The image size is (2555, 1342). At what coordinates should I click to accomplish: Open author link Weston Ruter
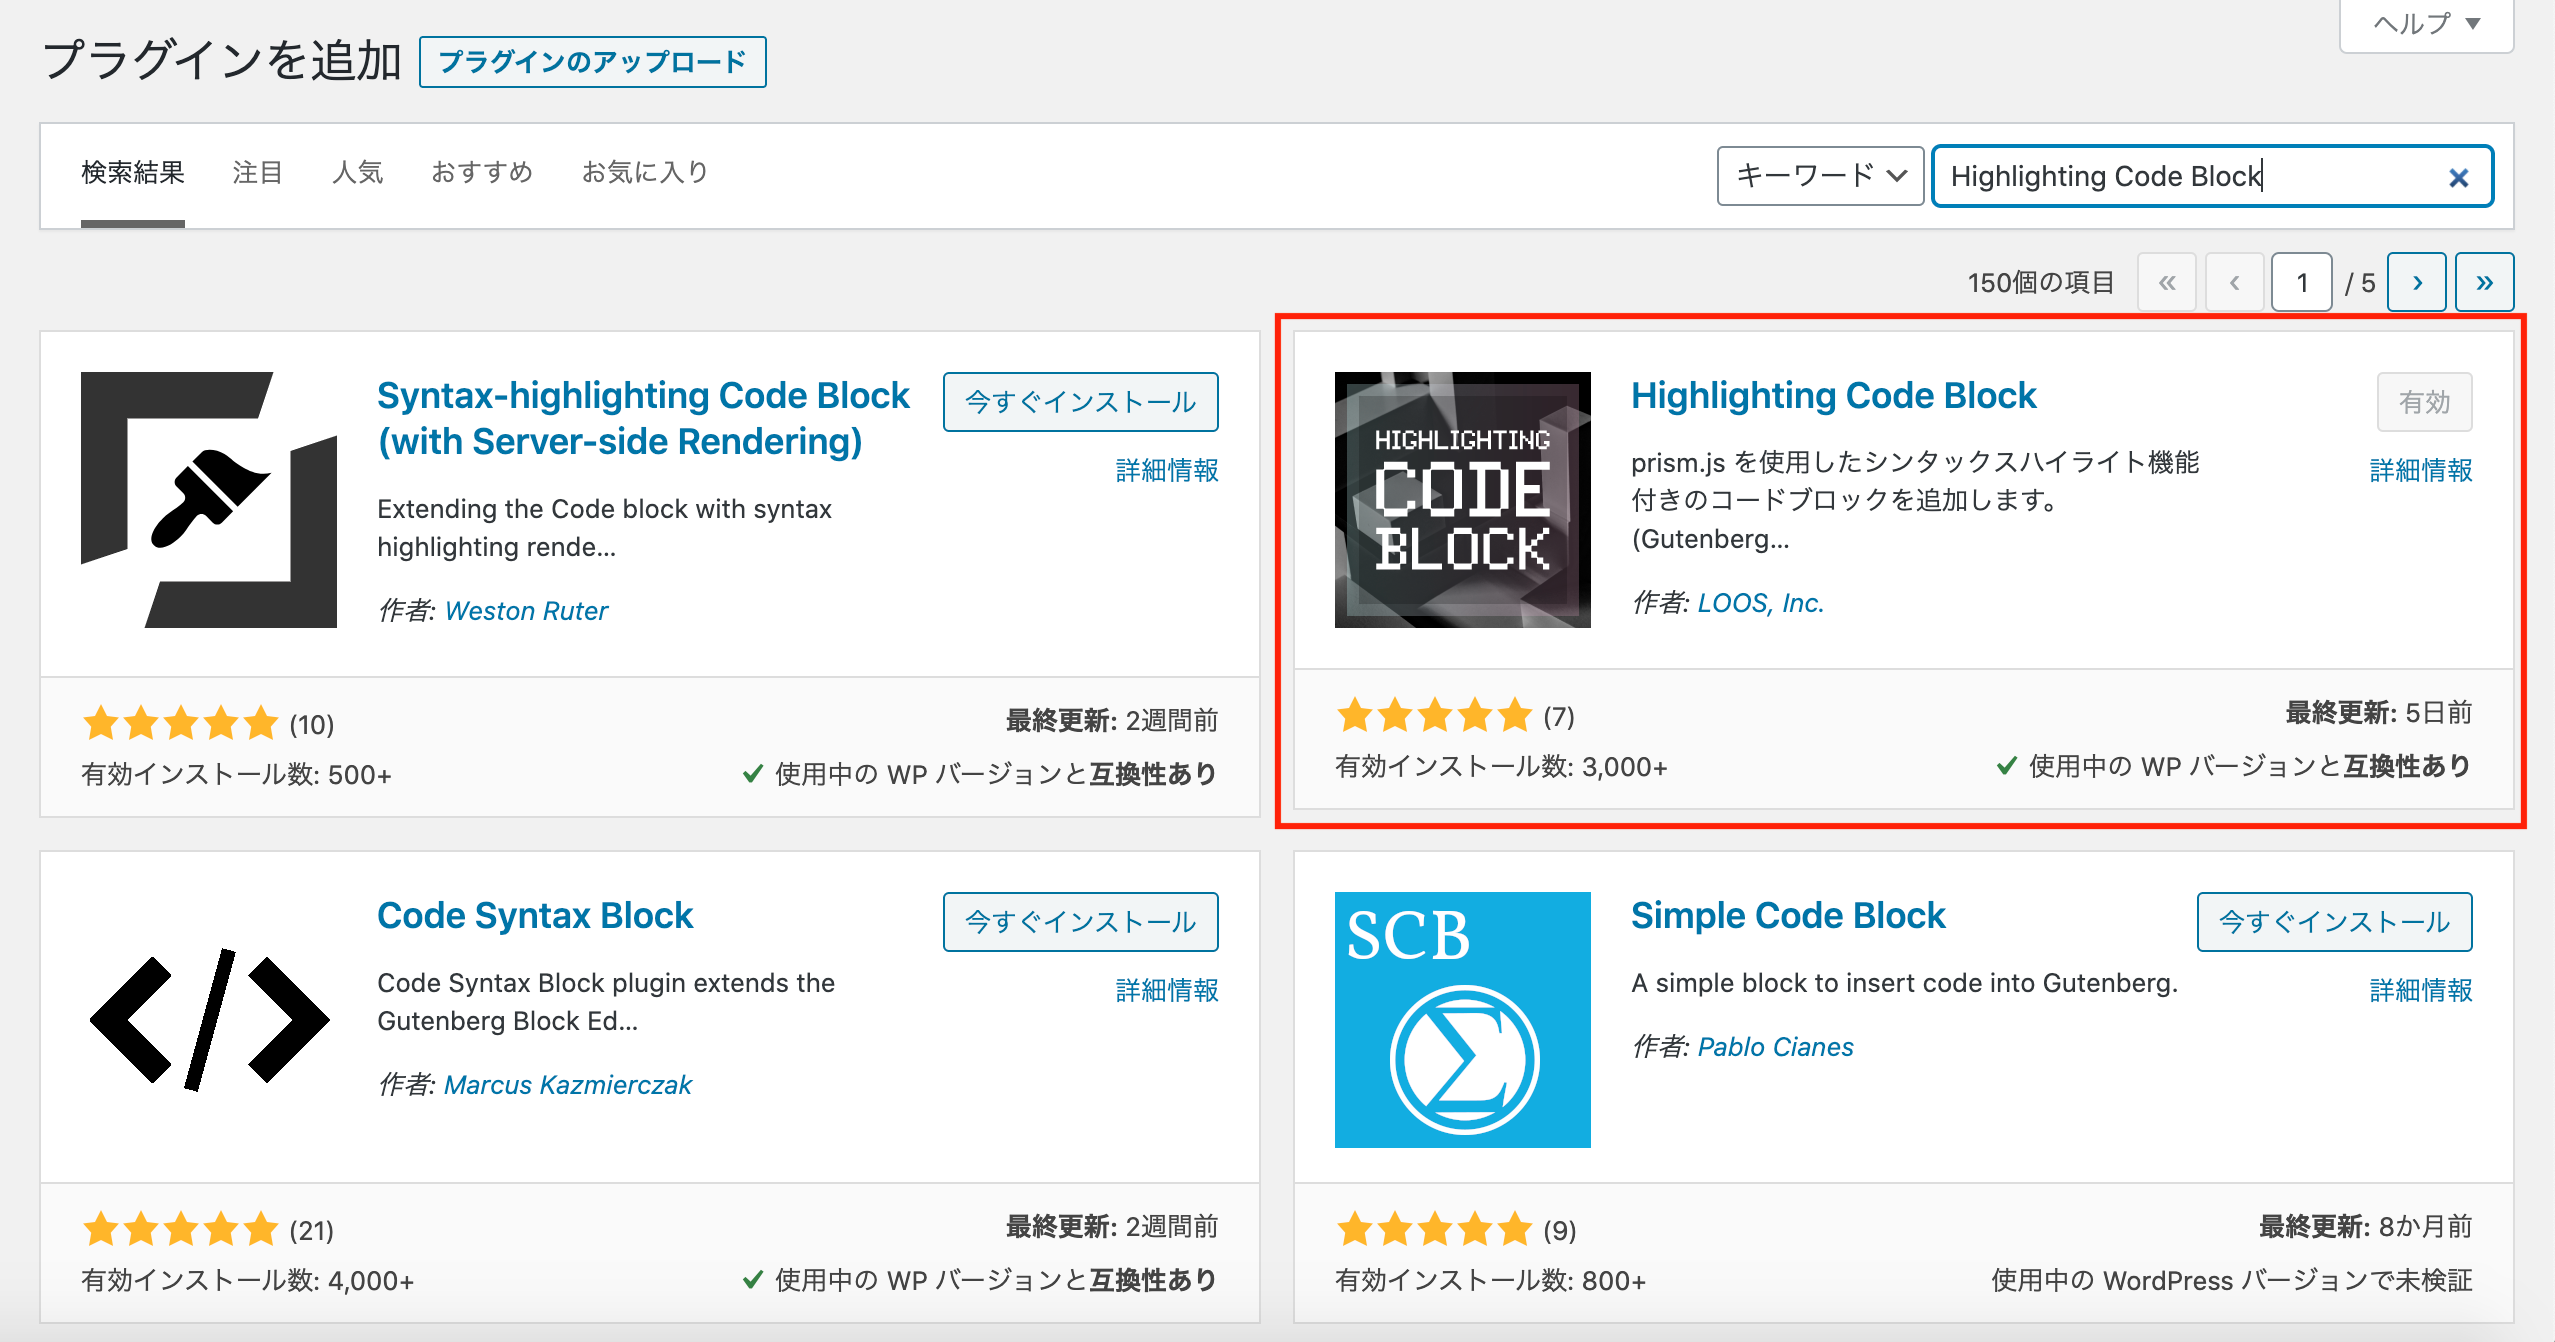pos(526,611)
